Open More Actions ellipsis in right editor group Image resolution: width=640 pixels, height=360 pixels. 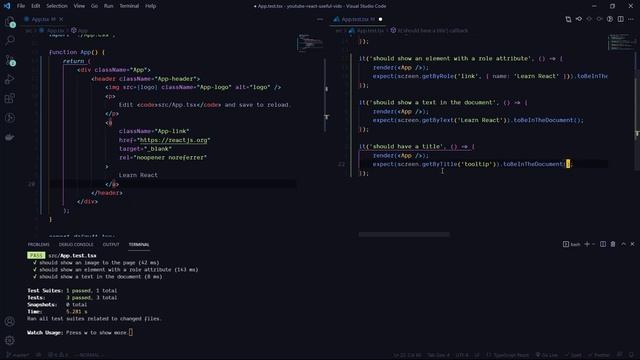tap(631, 19)
